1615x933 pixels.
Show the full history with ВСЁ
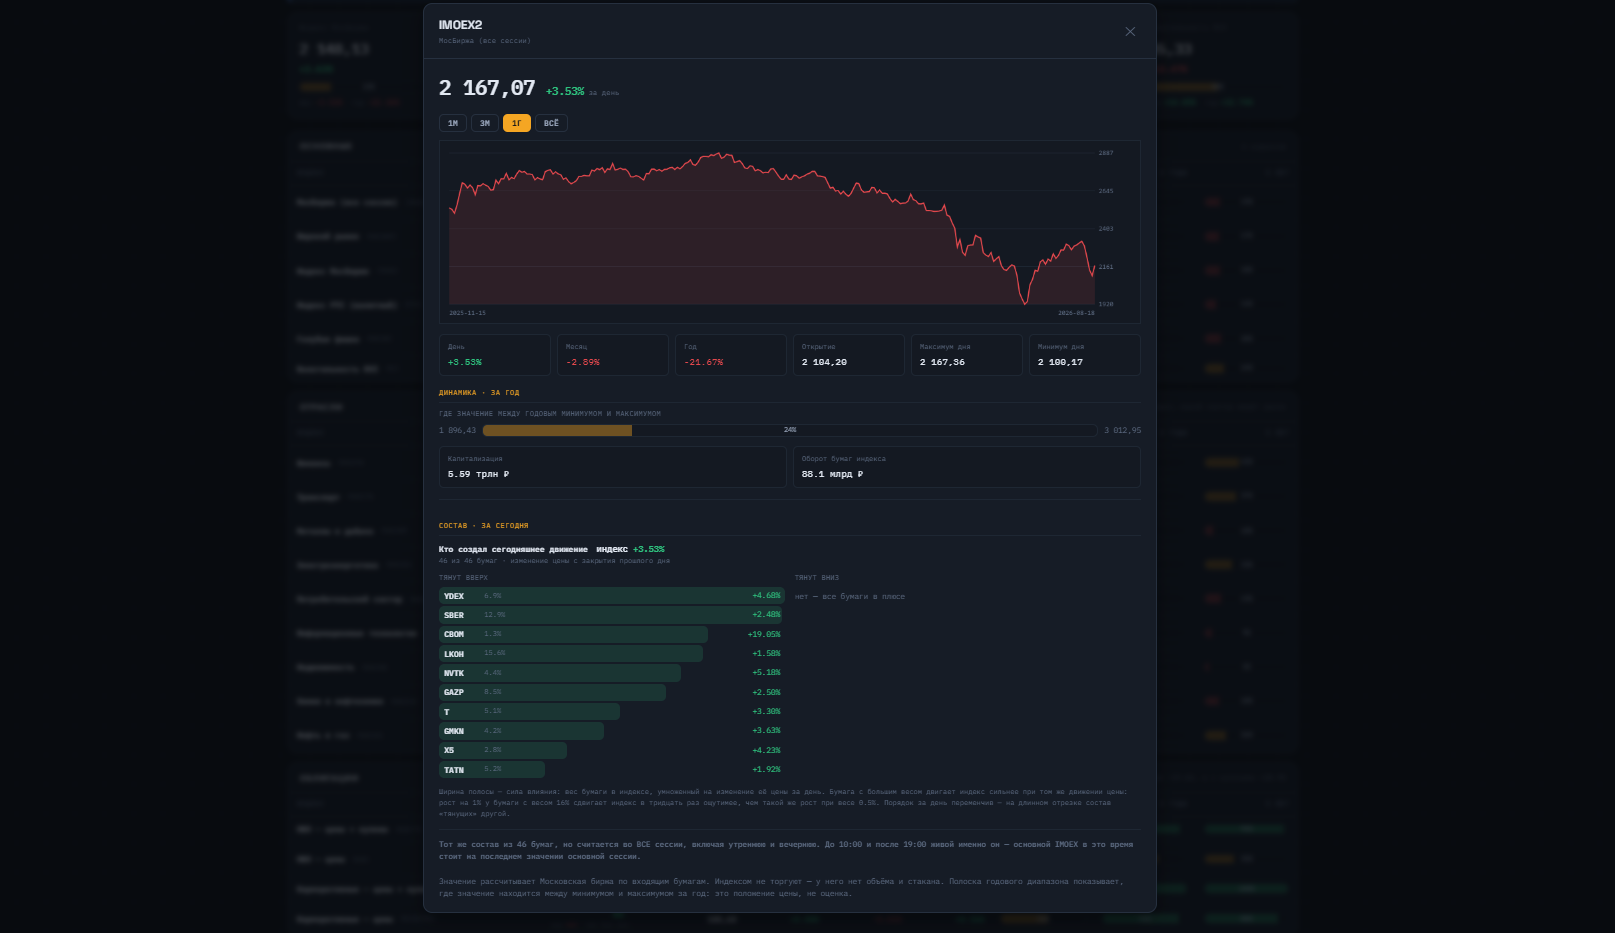[x=551, y=123]
